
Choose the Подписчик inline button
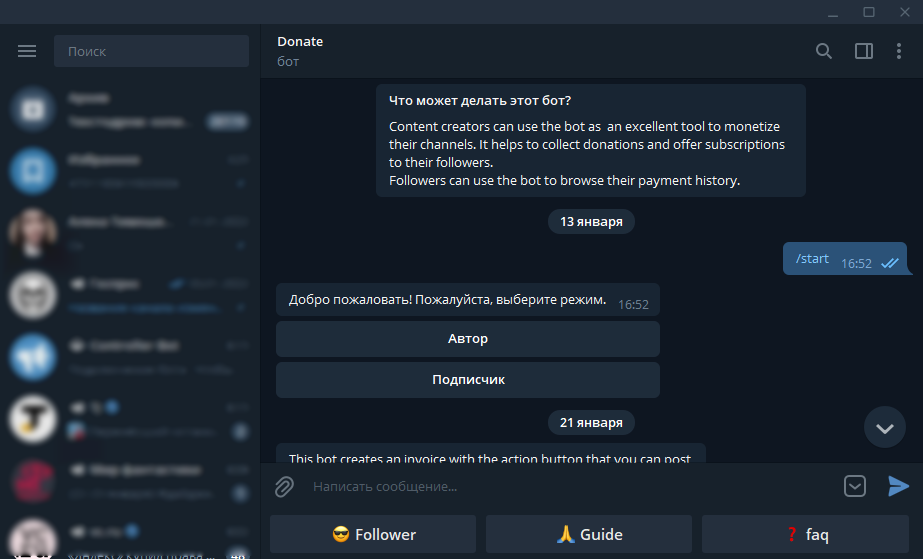(x=467, y=380)
